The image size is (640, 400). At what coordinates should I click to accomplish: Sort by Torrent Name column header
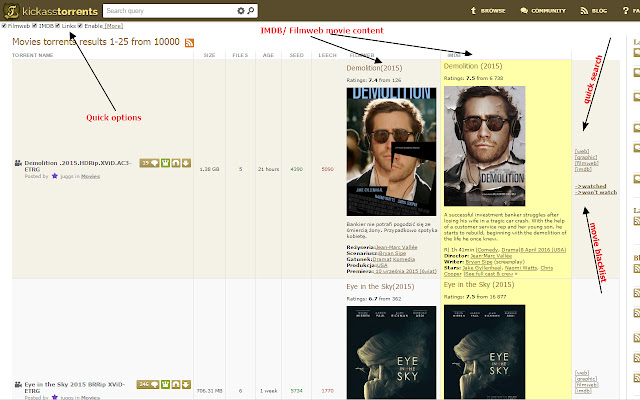coord(33,55)
